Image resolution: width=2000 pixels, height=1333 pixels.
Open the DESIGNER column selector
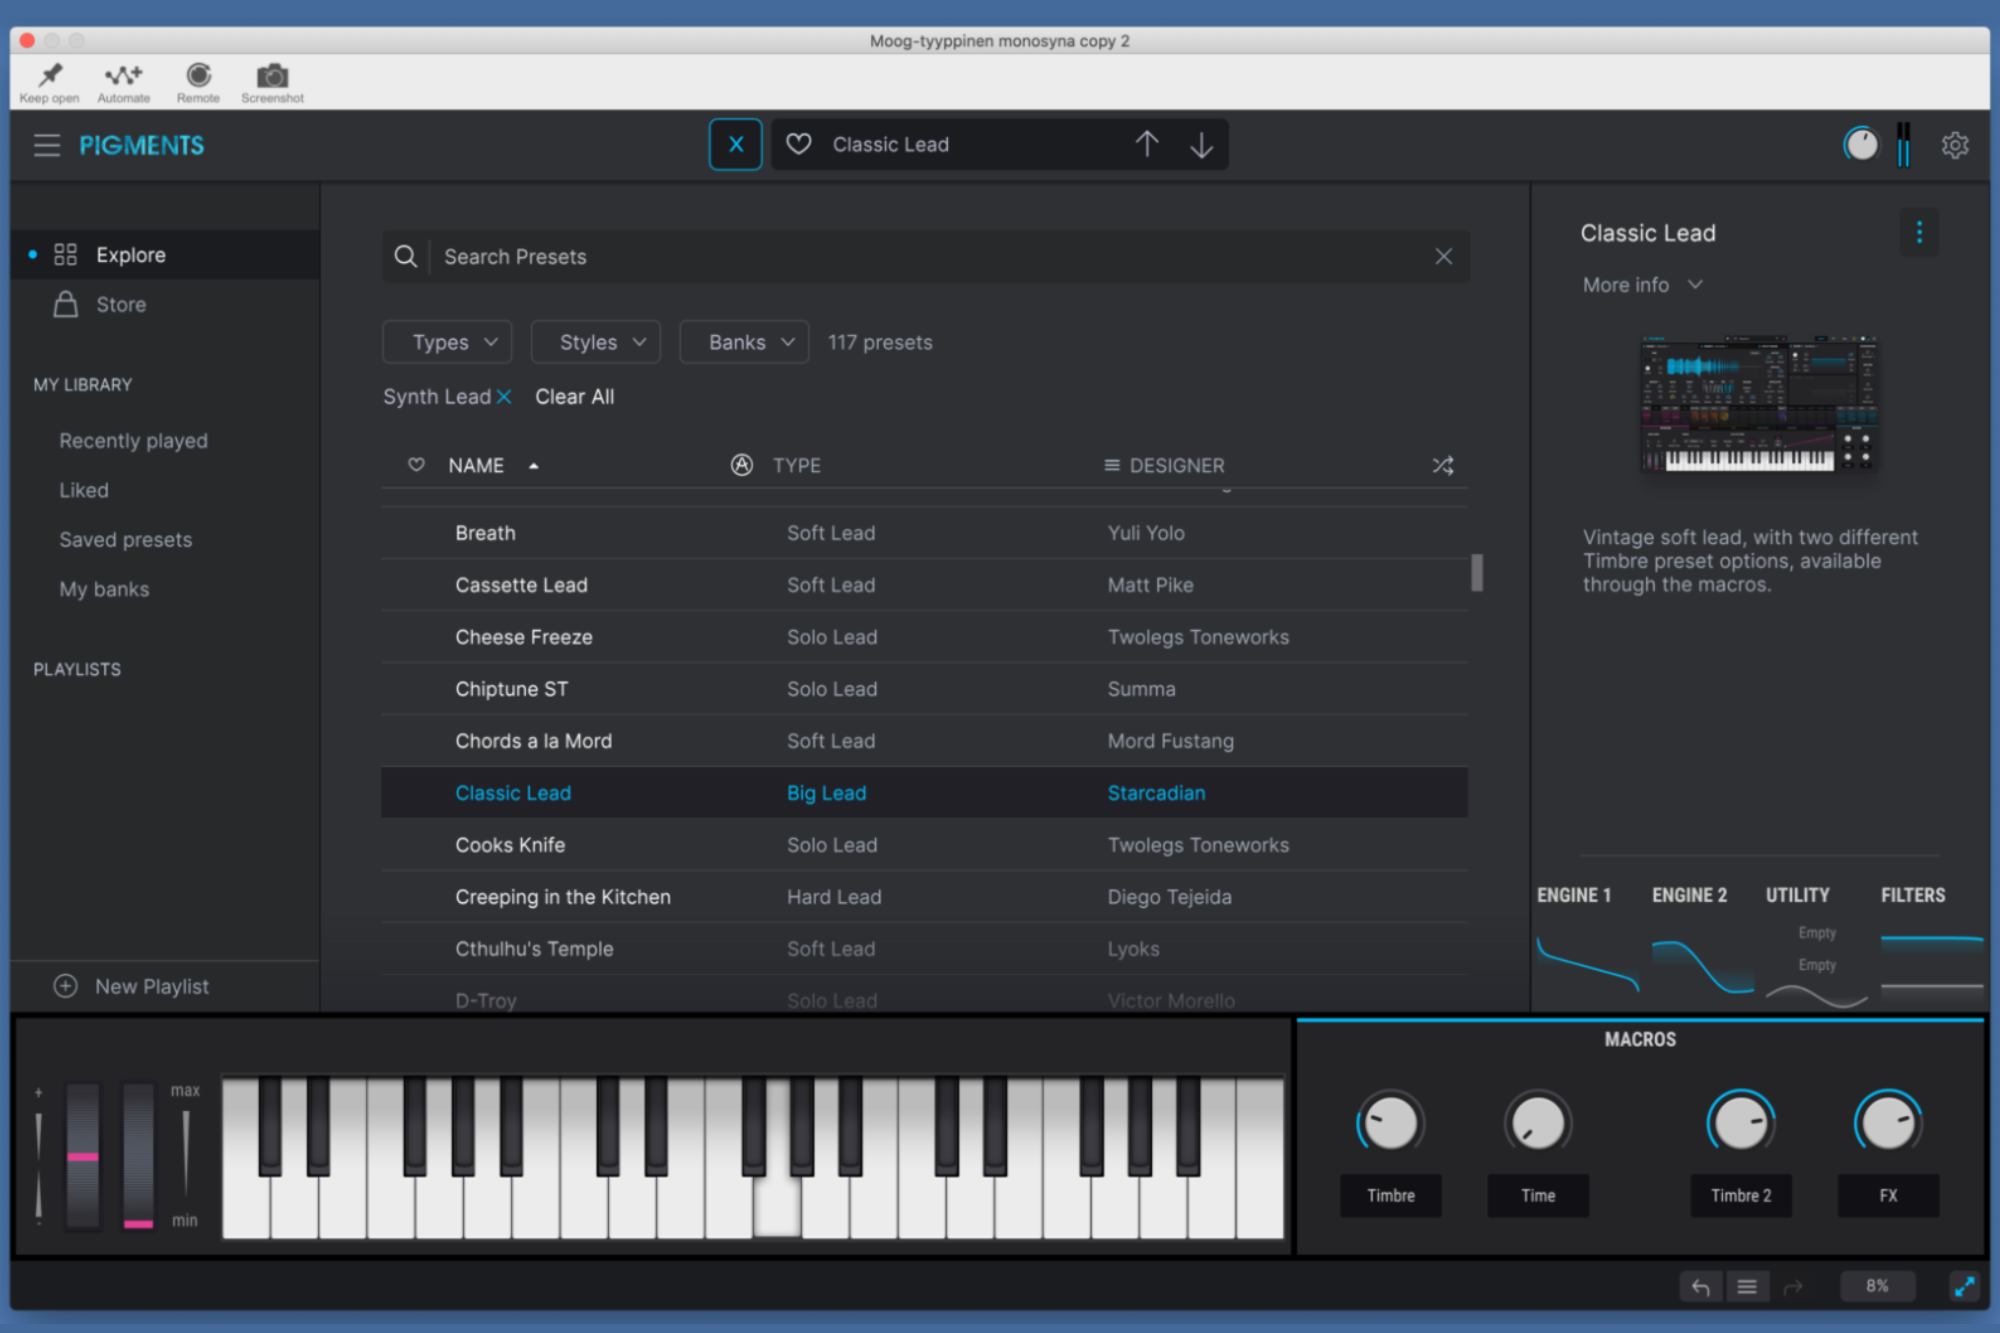click(x=1164, y=466)
